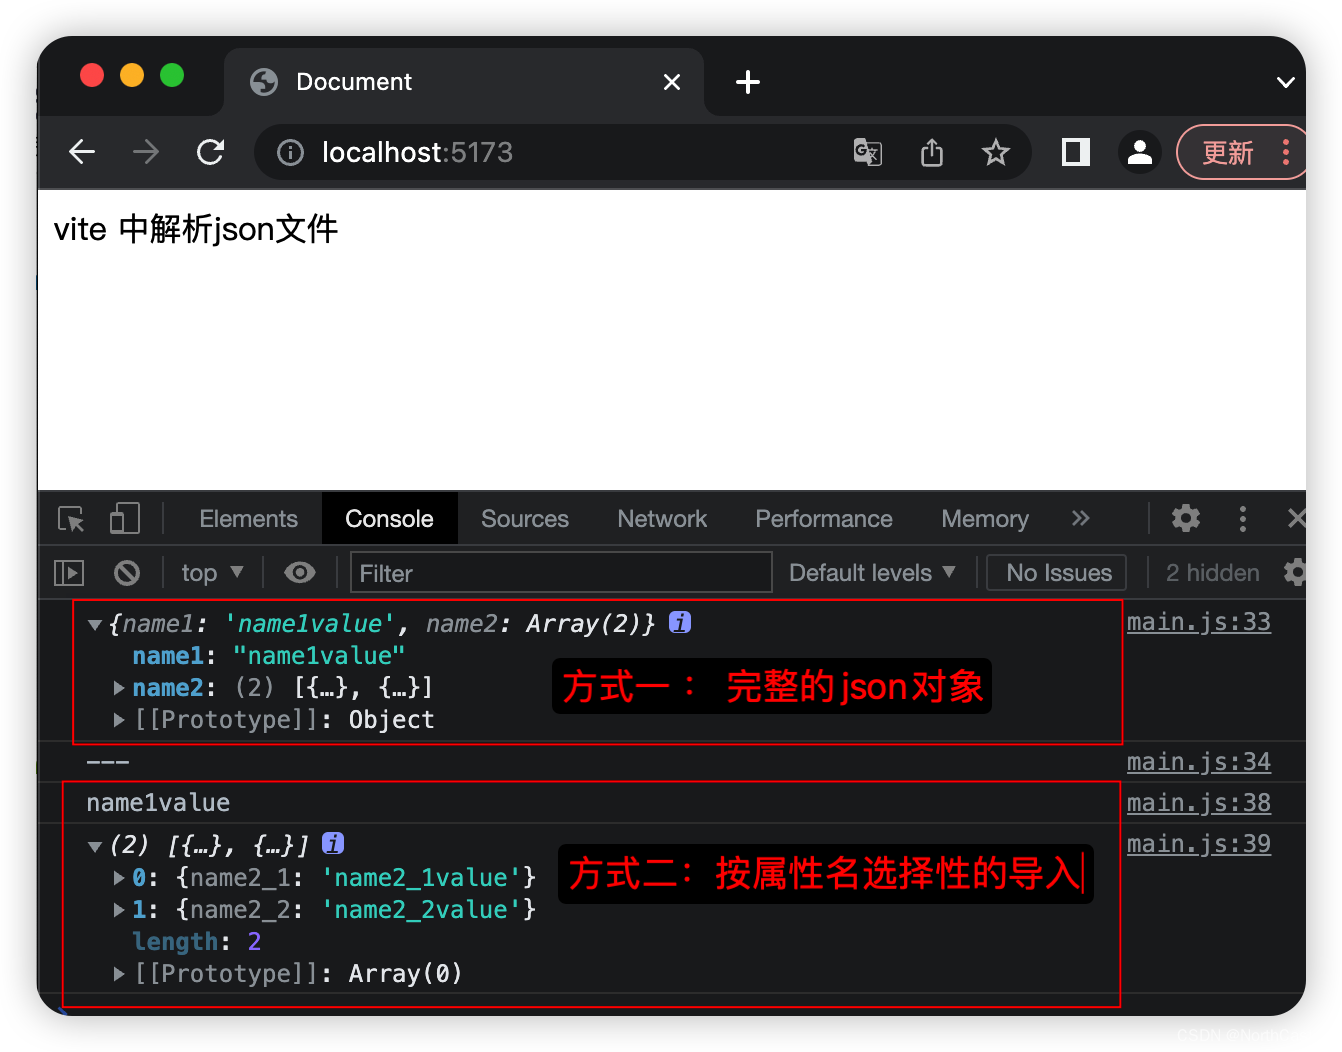1342x1052 pixels.
Task: Clear the console
Action: pos(127,573)
